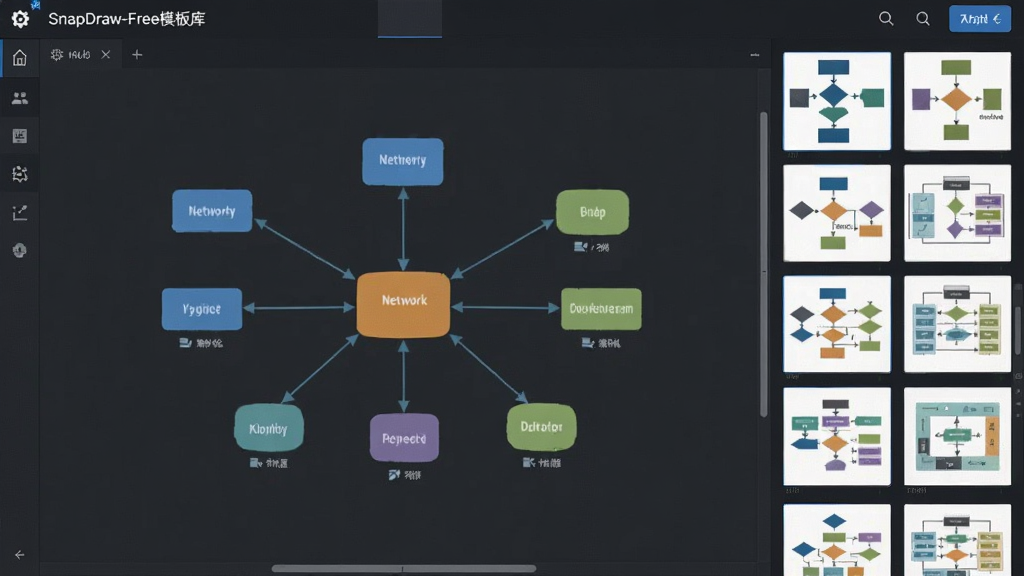
Task: Click the small icon beneath the Yygrice node
Action: pos(185,343)
